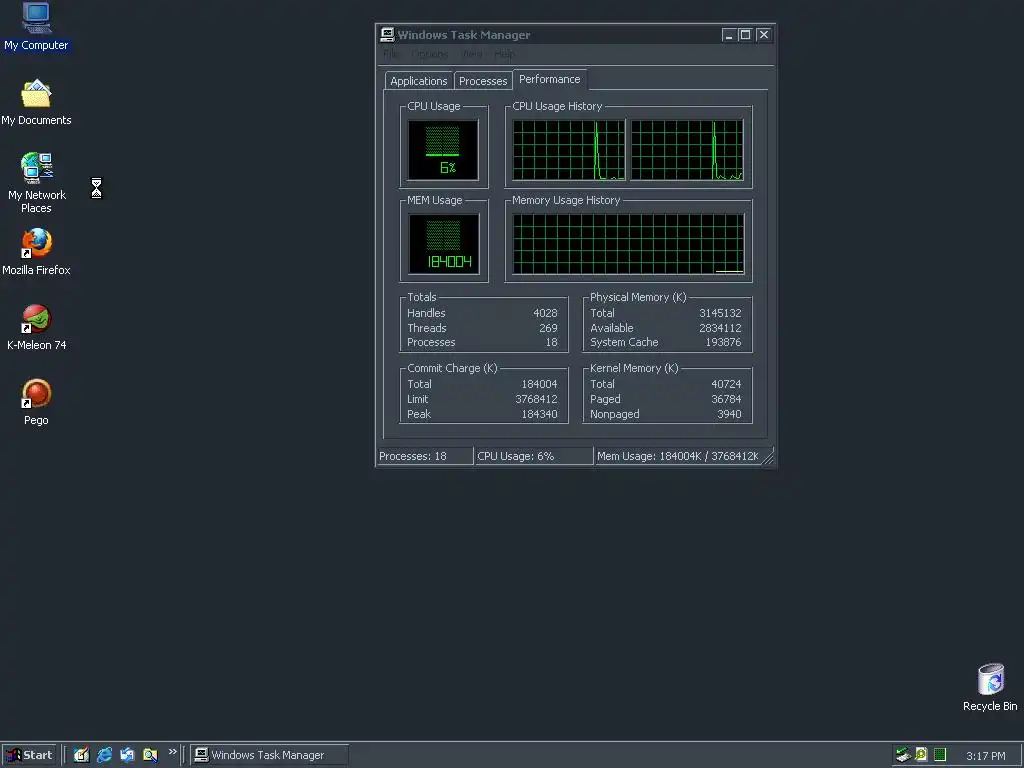
Task: Open the View menu in Task Manager
Action: click(472, 54)
